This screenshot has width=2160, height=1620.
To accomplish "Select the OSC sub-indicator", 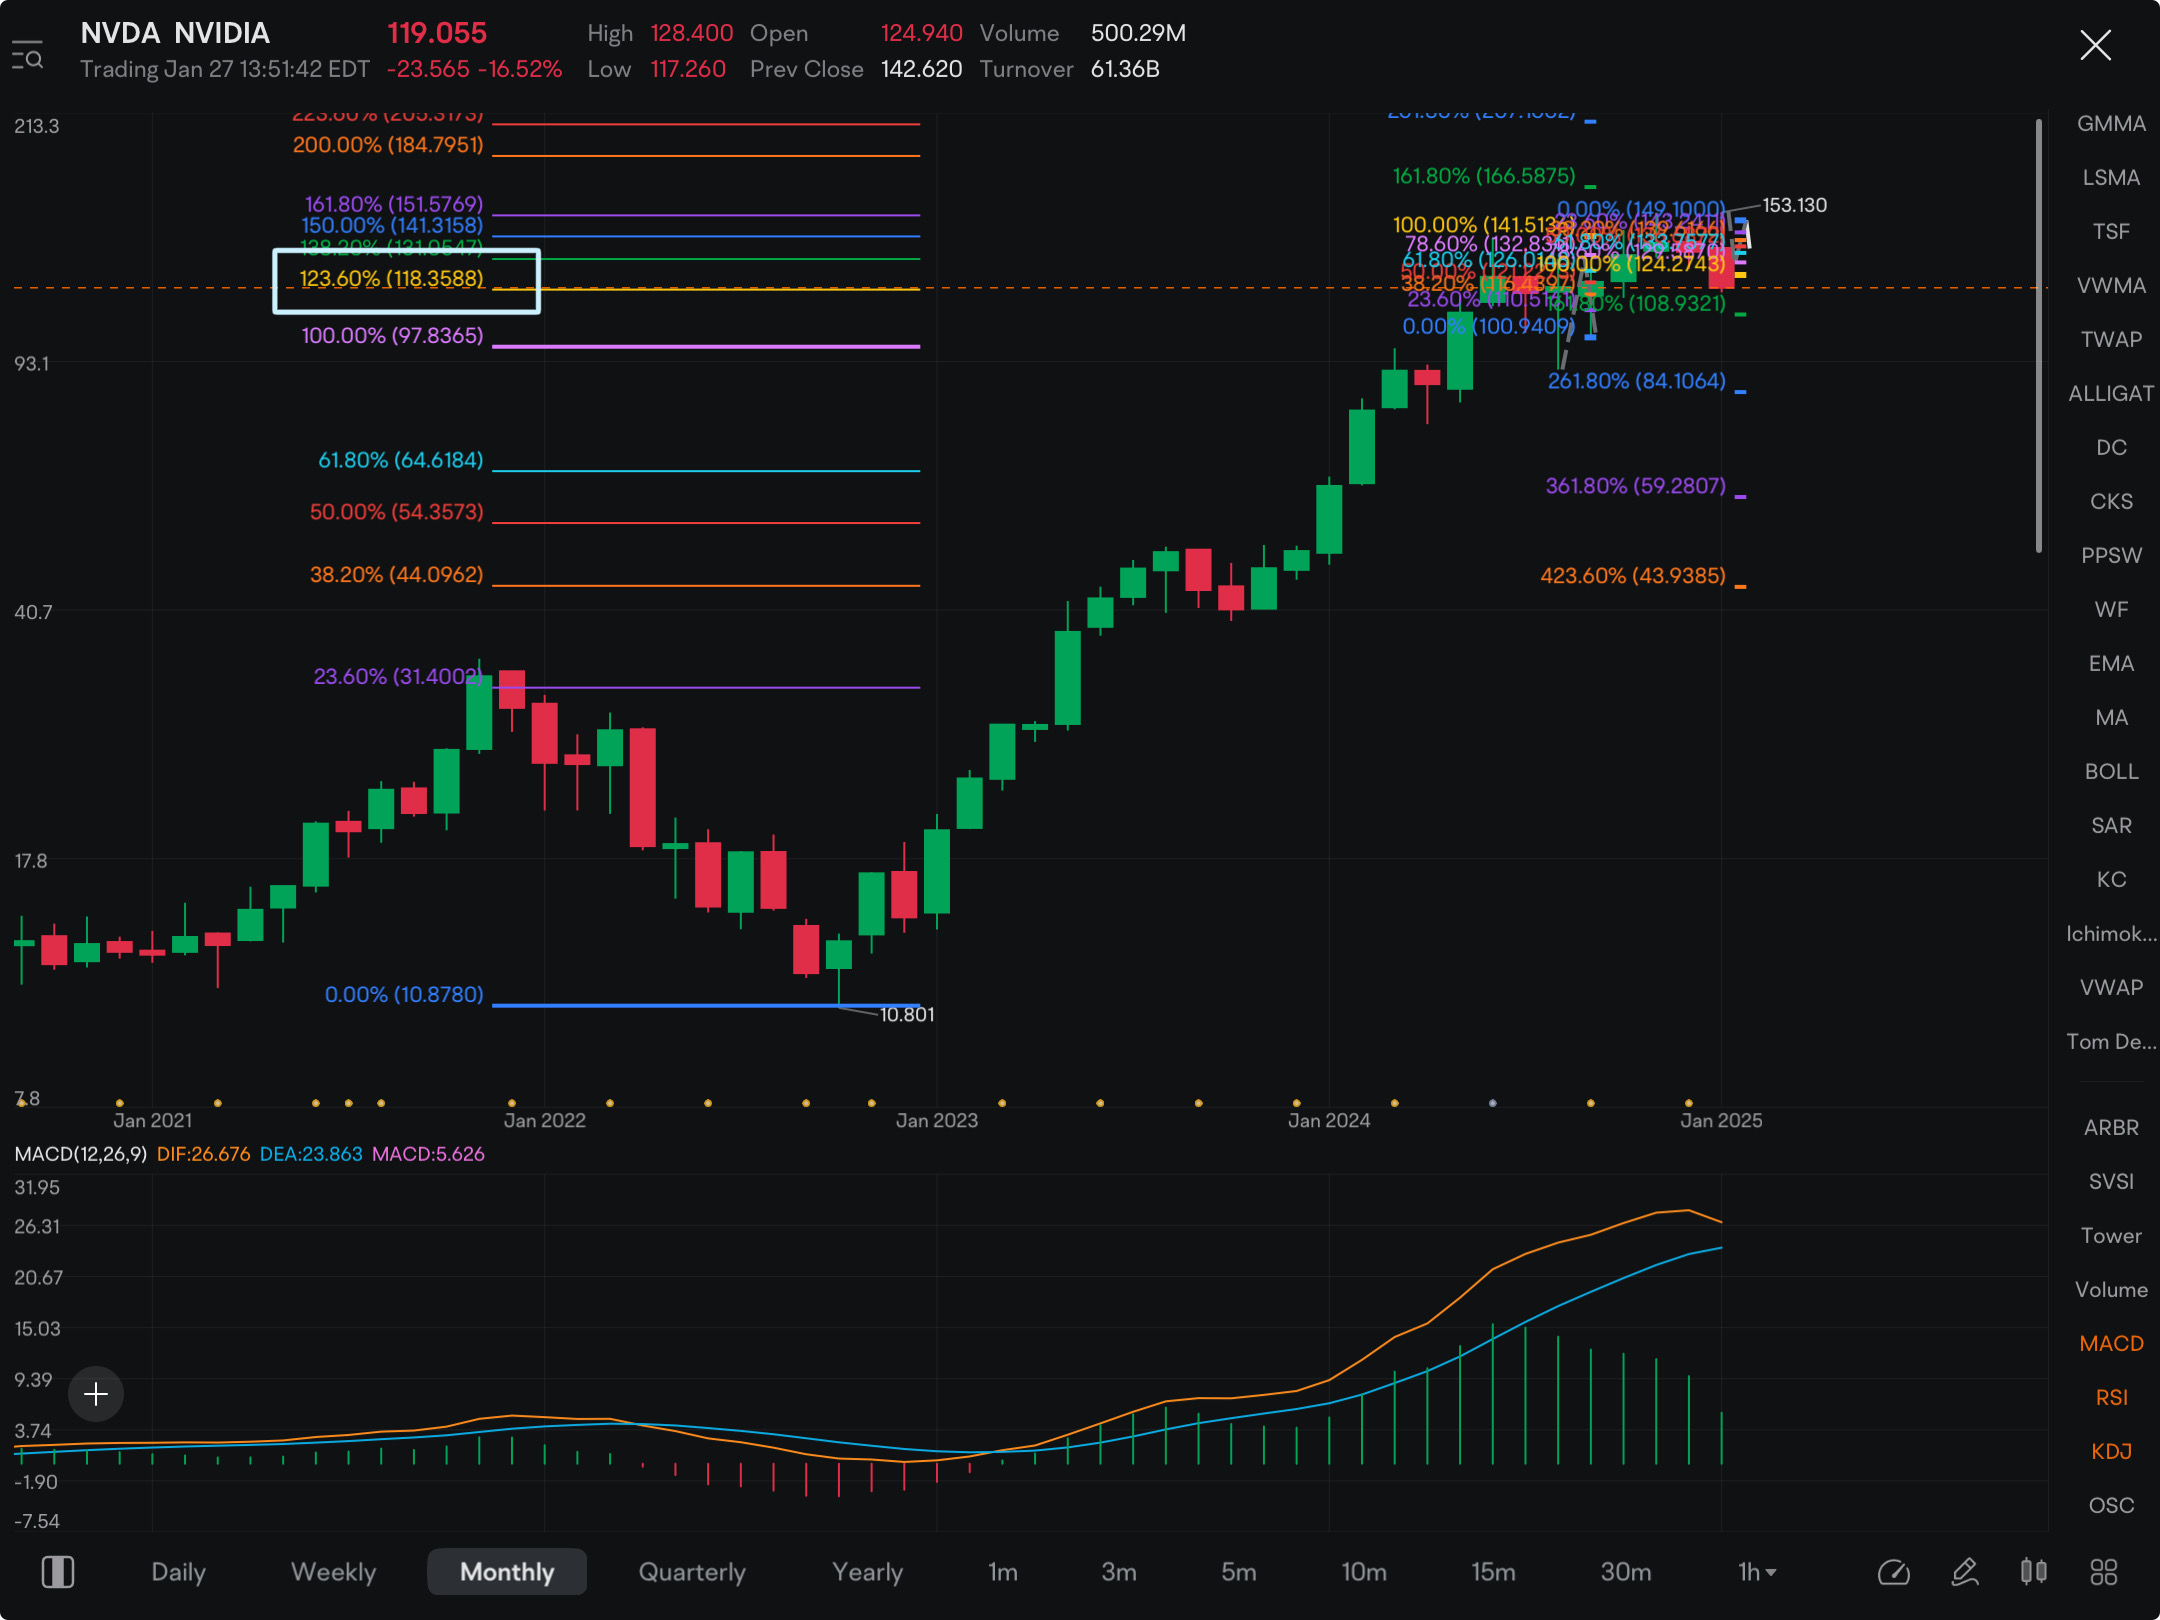I will click(x=2111, y=1506).
